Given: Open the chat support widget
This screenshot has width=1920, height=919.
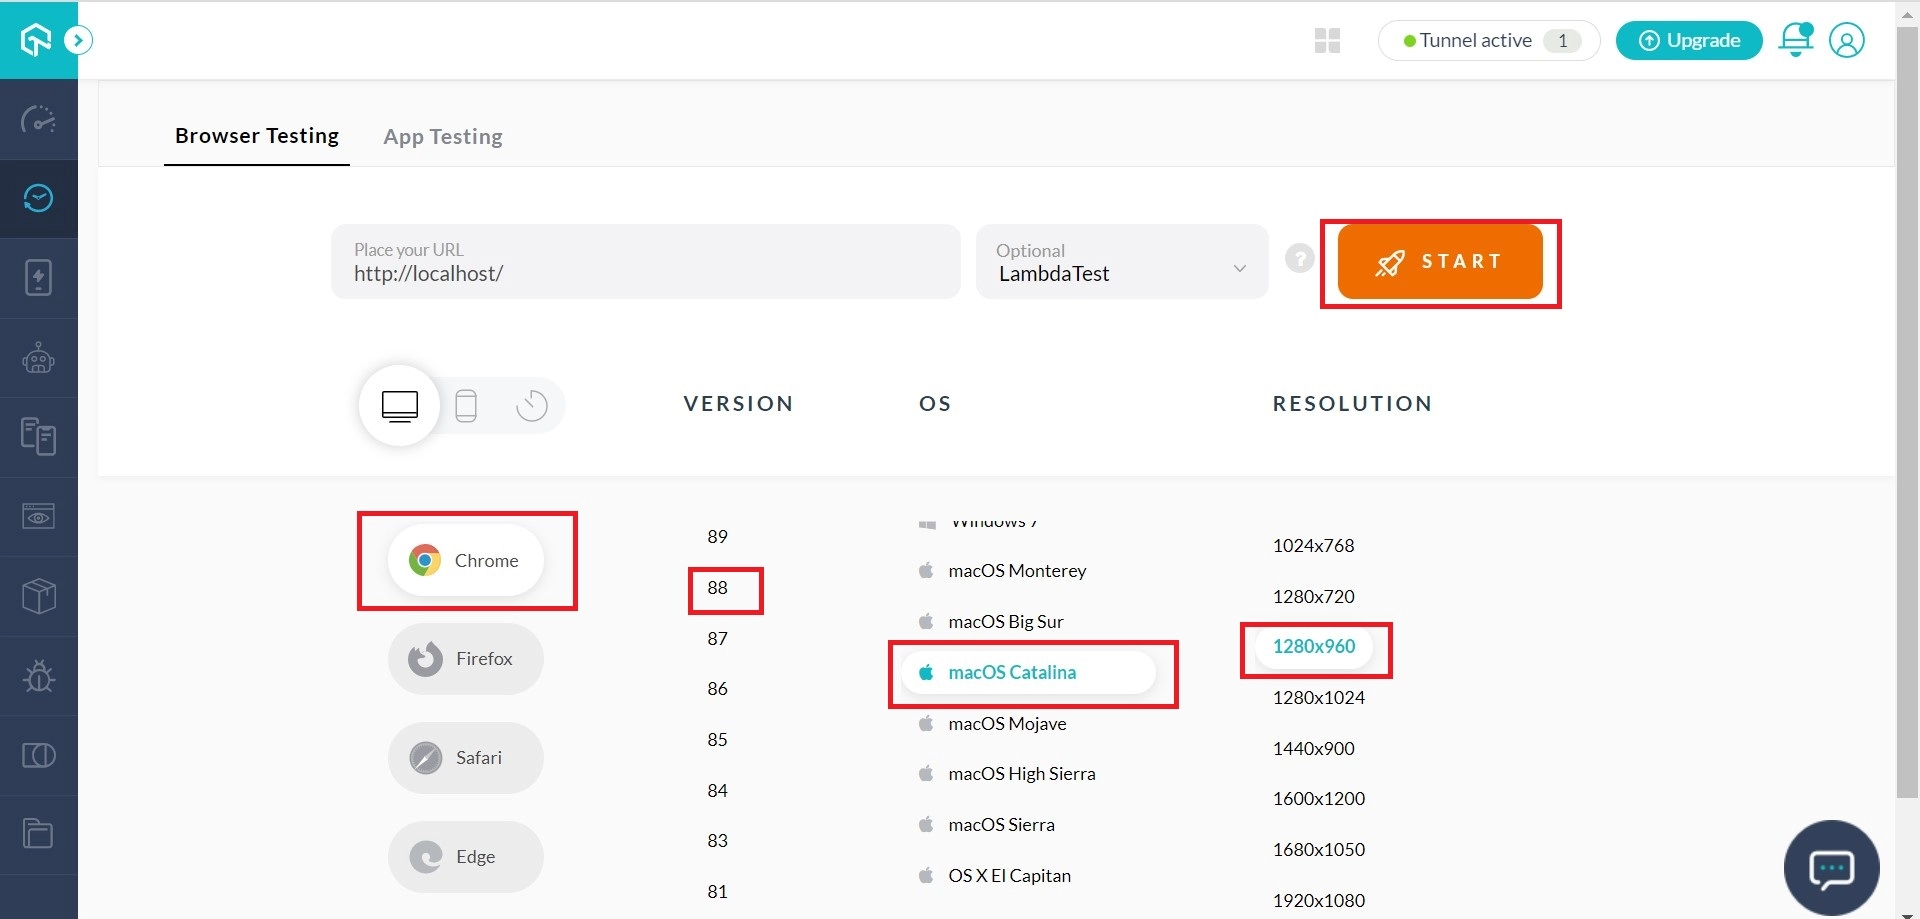Looking at the screenshot, I should point(1832,867).
